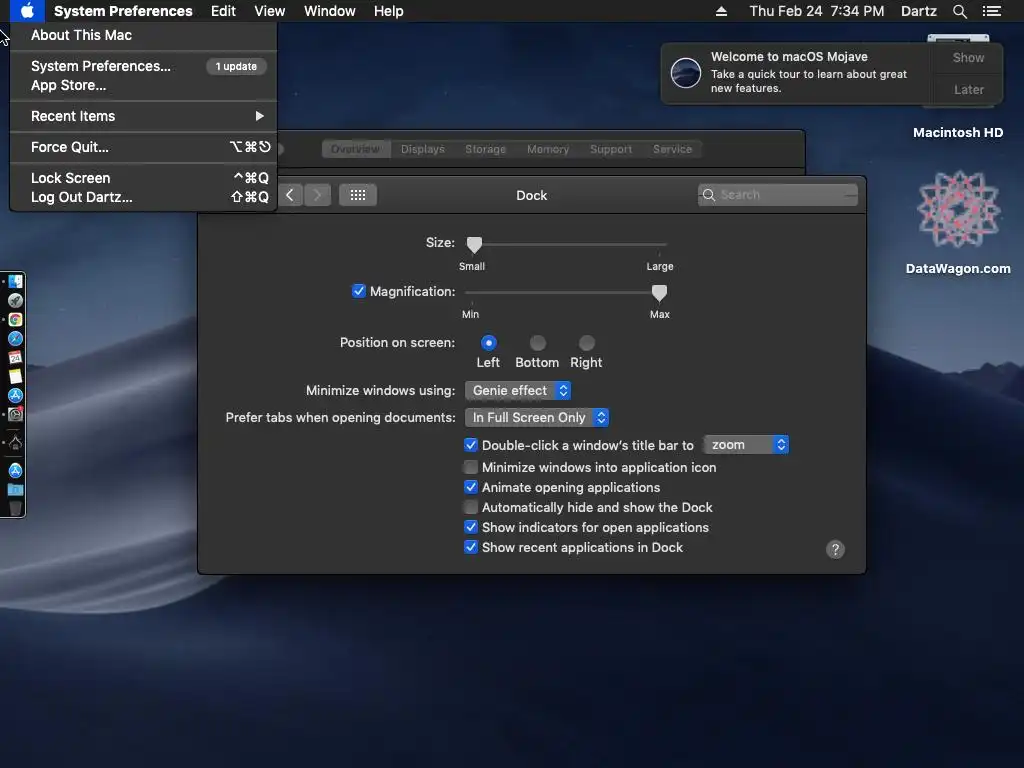Show all preferences grid icon
This screenshot has width=1024, height=768.
[x=357, y=195]
